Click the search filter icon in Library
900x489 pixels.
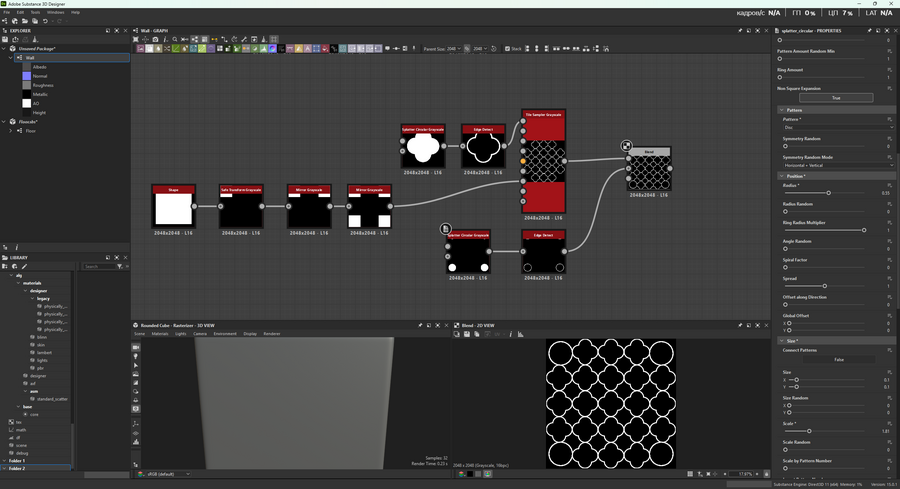click(x=120, y=267)
